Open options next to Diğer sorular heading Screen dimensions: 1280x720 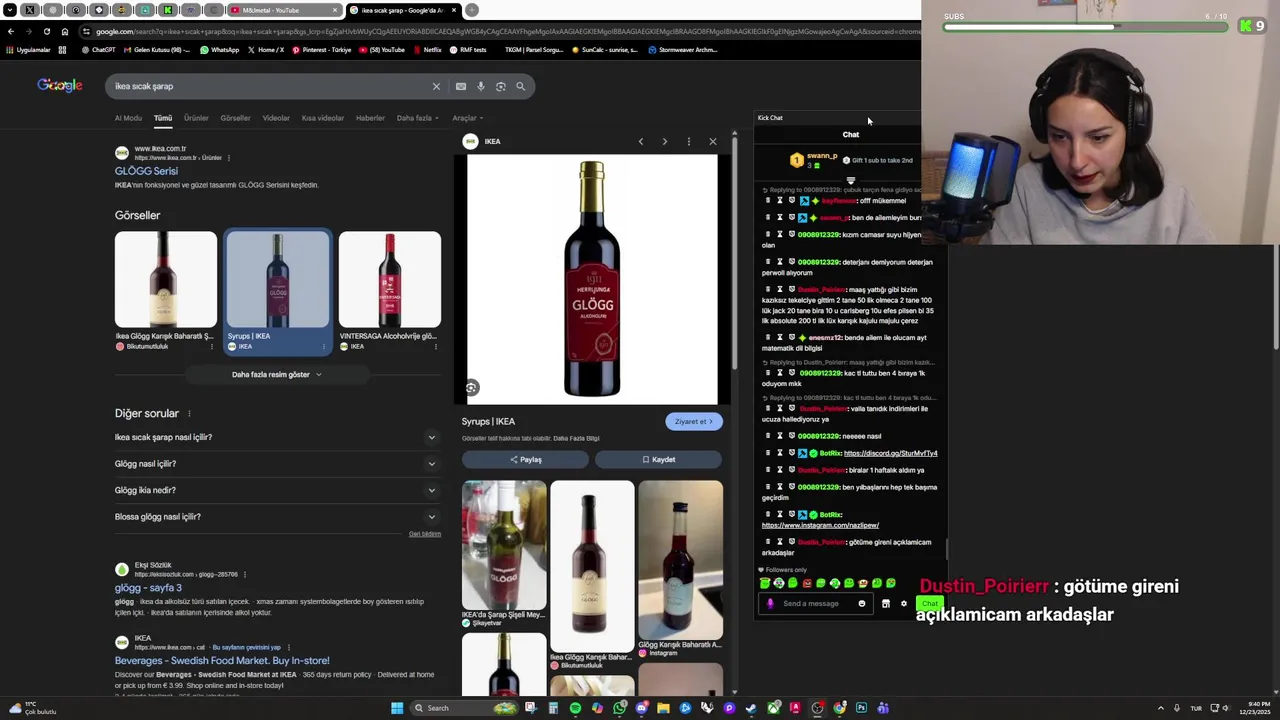pos(189,414)
